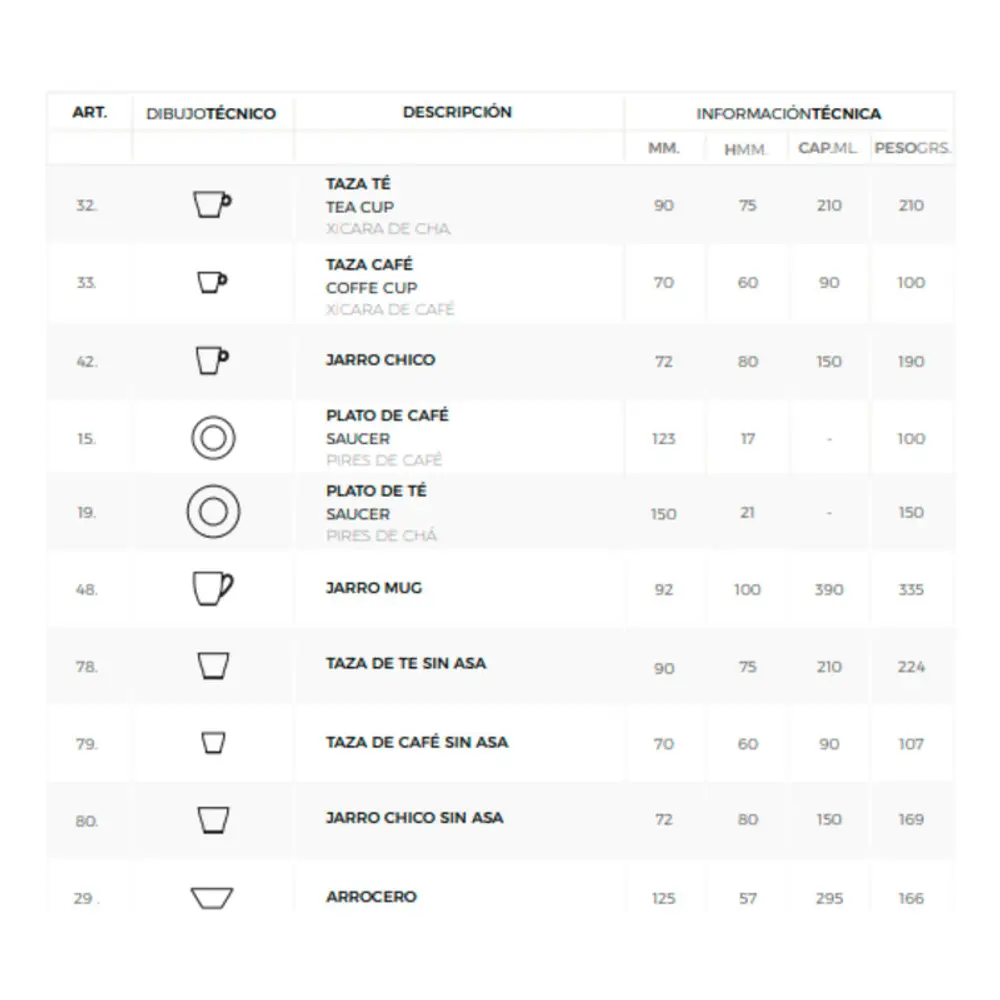This screenshot has width=1000, height=1000.
Task: Click the CAP.ML. column header
Action: (829, 148)
